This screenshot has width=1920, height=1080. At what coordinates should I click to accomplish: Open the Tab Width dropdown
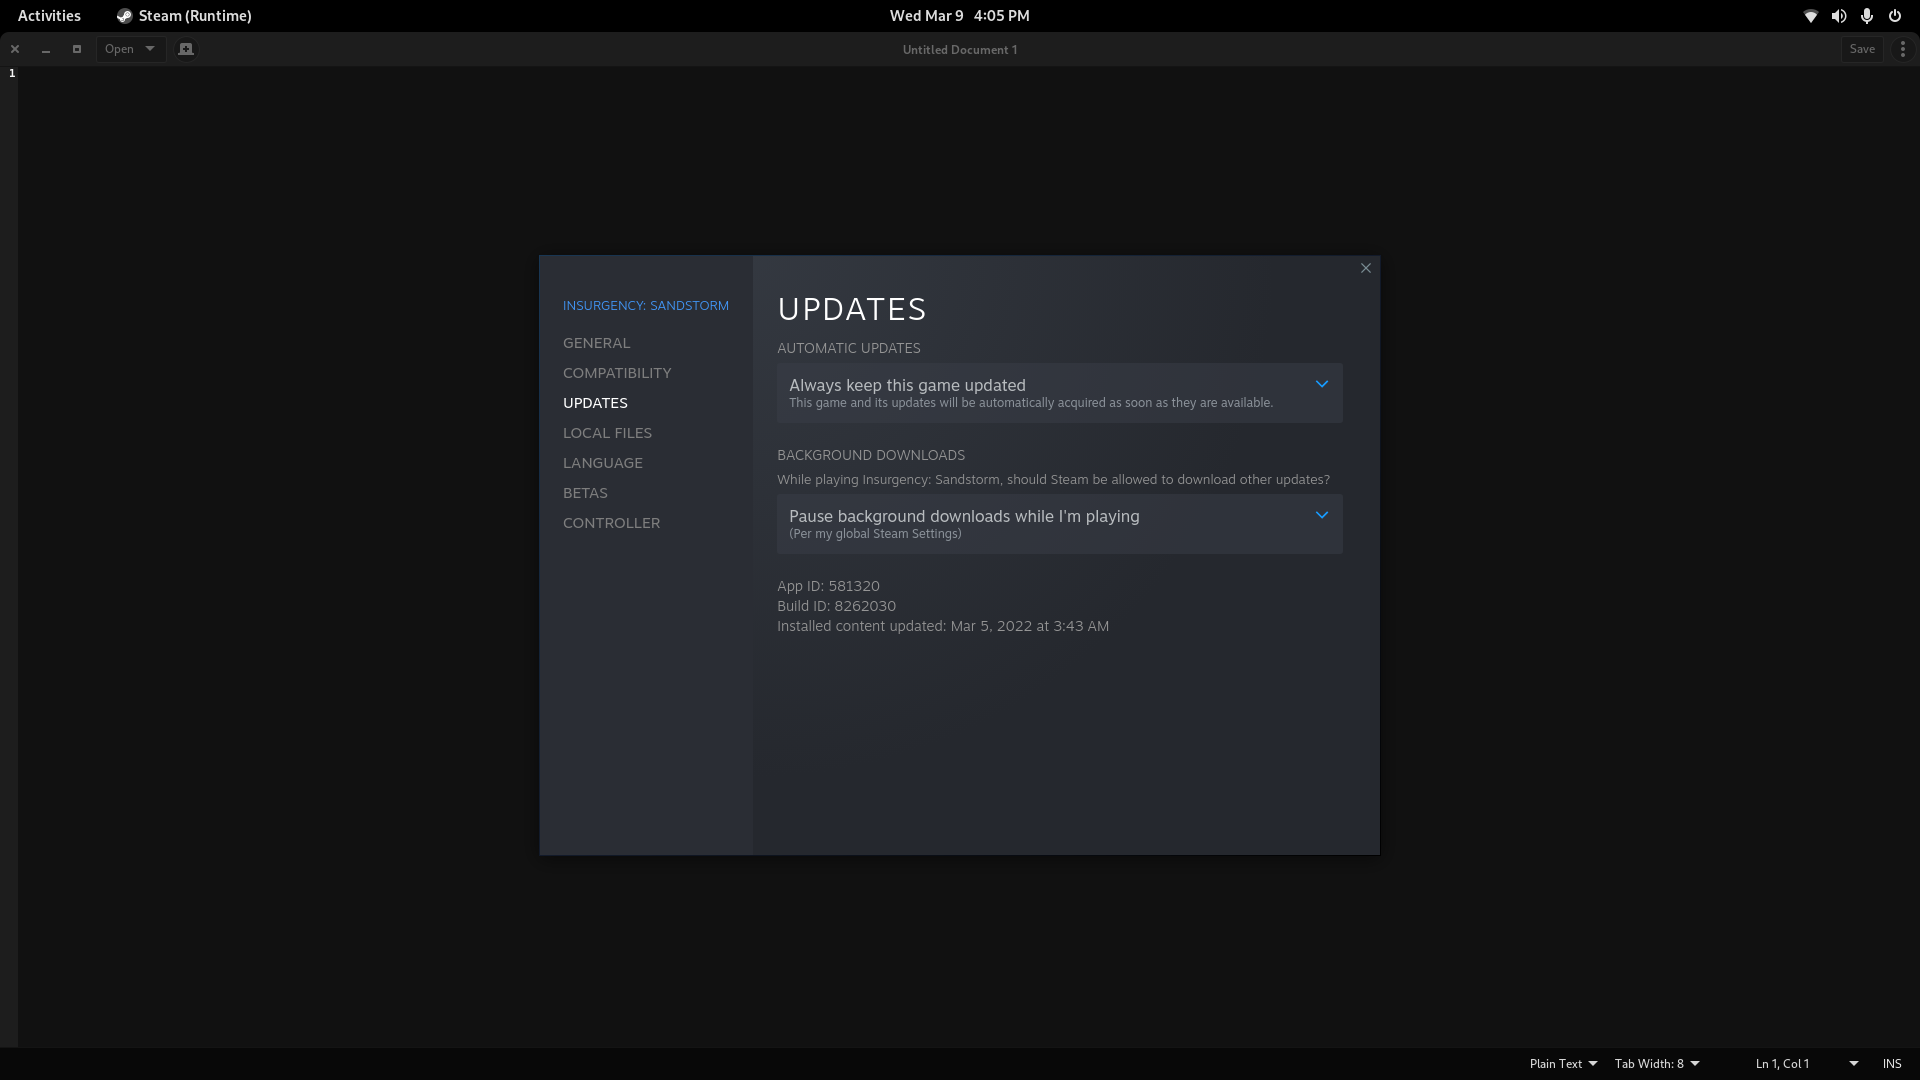coord(1656,1063)
